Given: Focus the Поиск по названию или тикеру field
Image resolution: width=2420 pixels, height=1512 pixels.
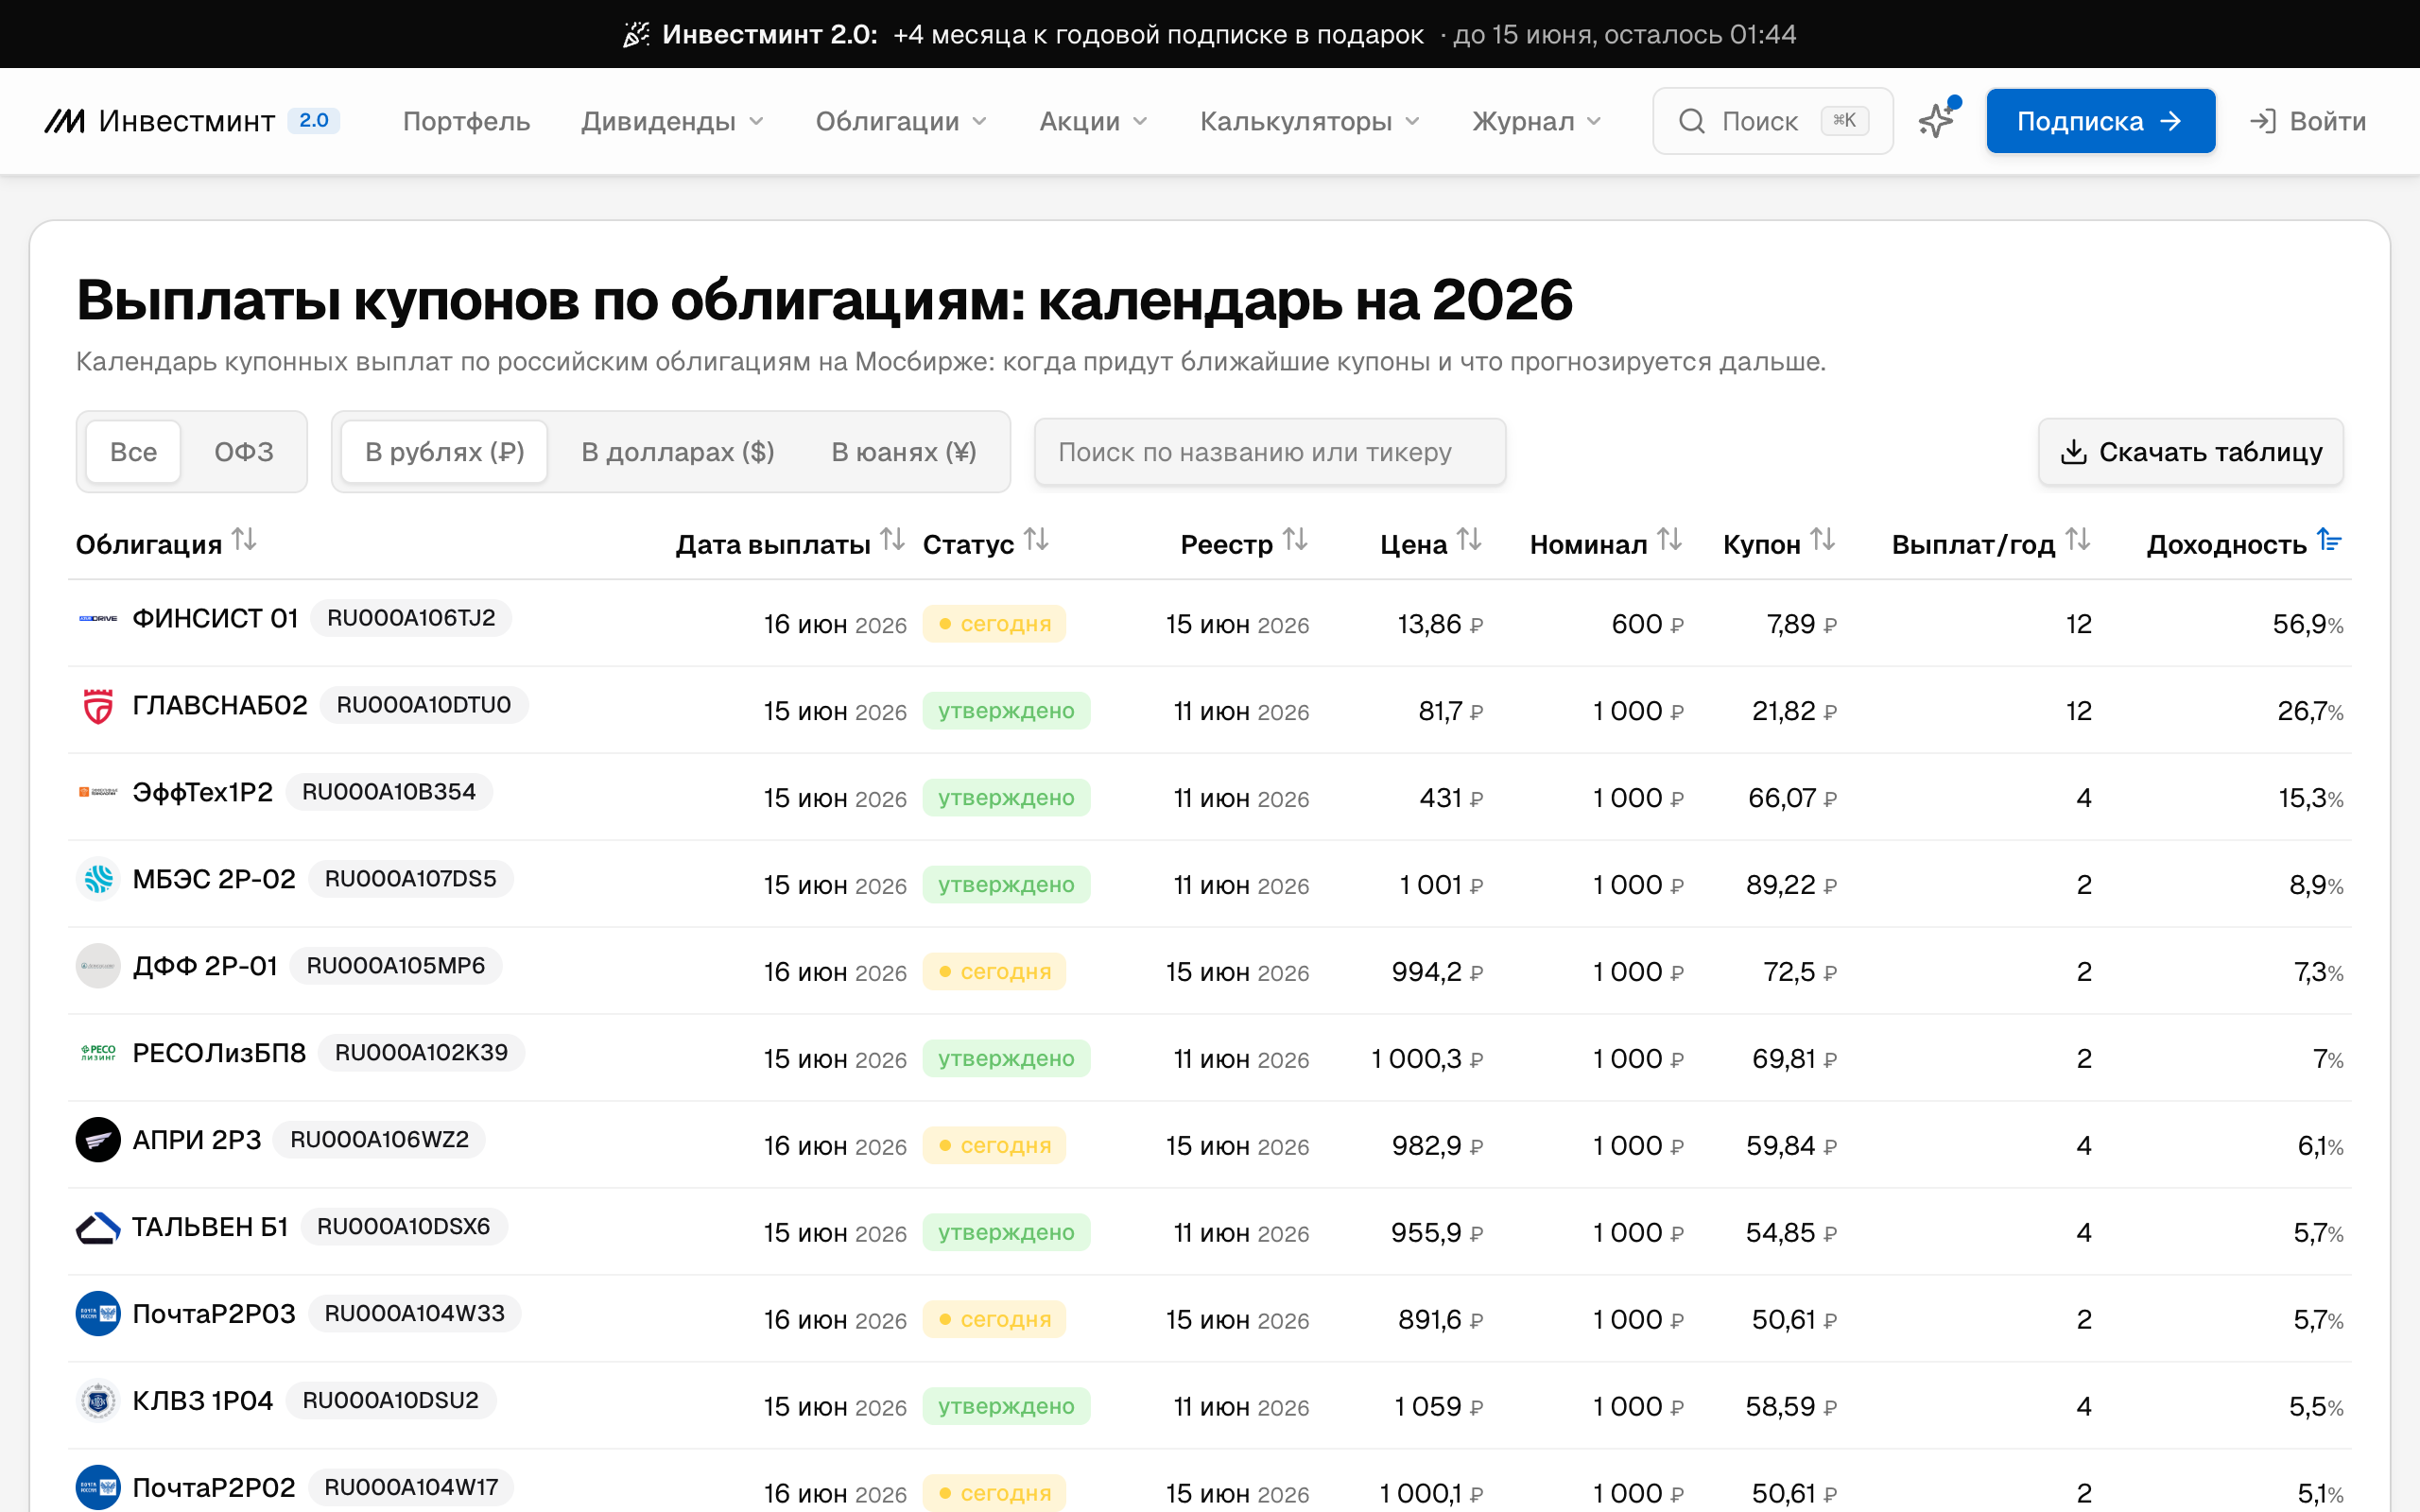Looking at the screenshot, I should point(1270,452).
